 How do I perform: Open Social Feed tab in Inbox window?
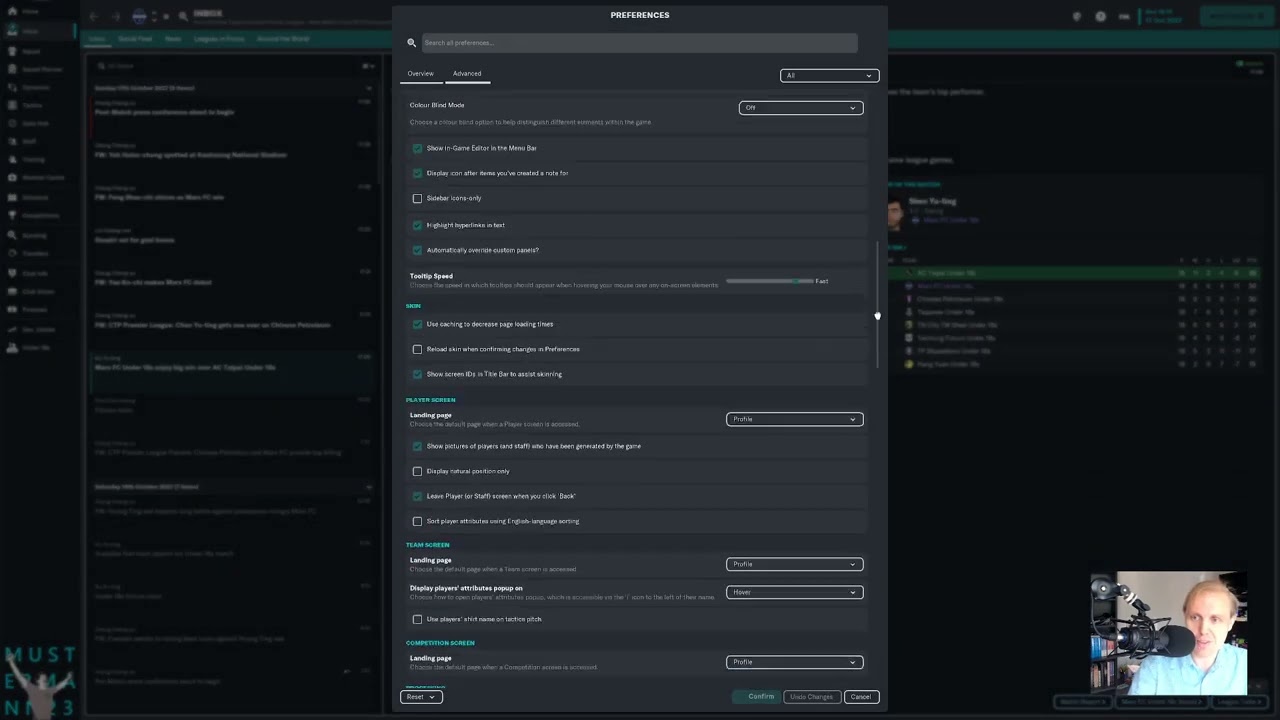135,39
